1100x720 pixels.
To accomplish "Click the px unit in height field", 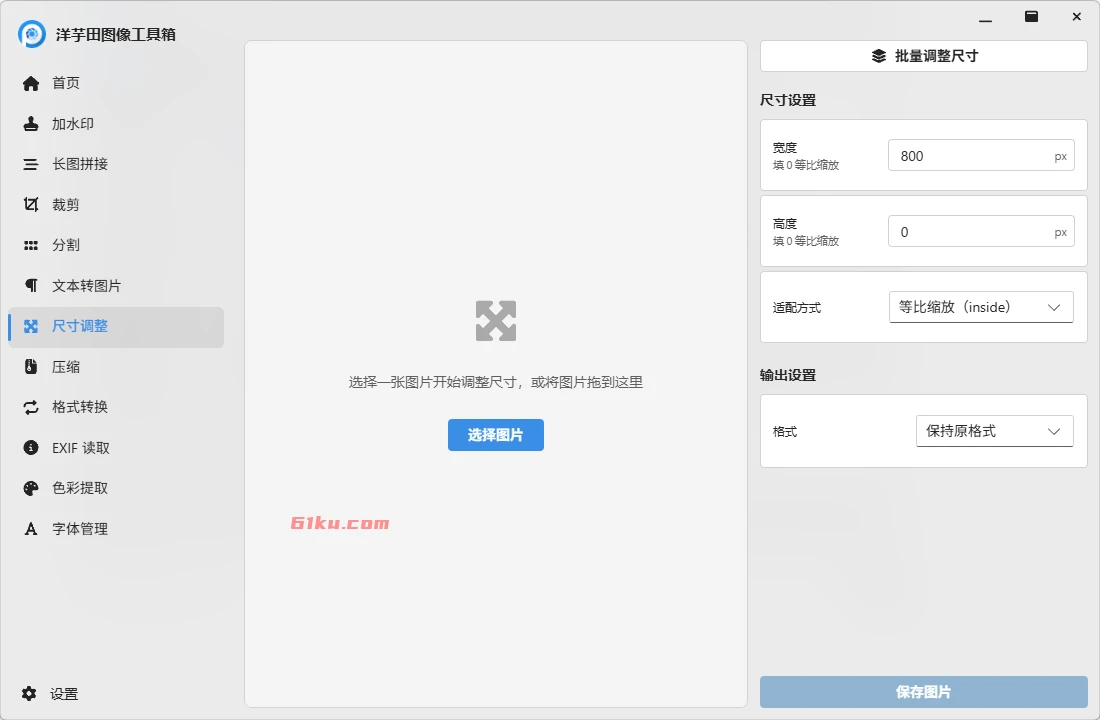I will (1061, 233).
